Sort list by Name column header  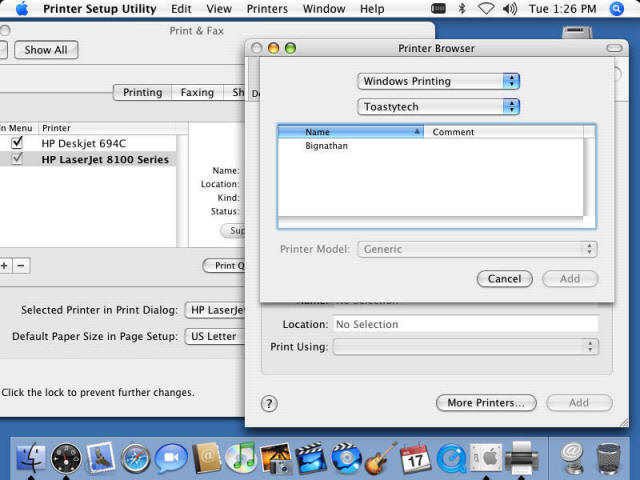coord(350,132)
